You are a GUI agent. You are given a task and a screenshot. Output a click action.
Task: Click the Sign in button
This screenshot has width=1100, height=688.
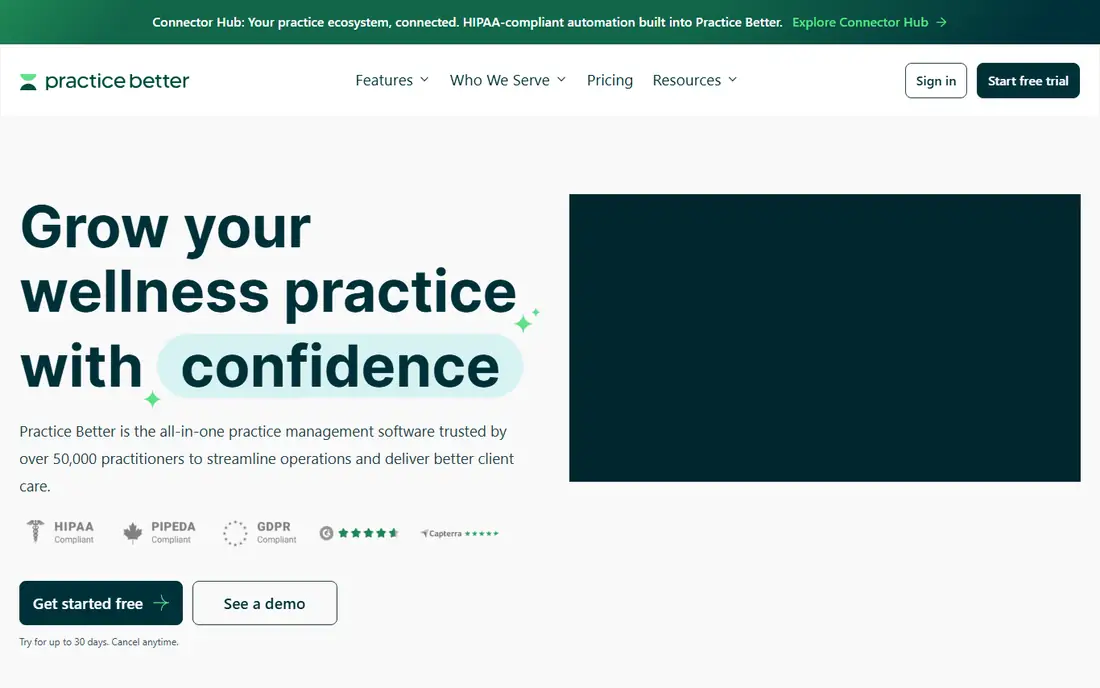pos(936,81)
